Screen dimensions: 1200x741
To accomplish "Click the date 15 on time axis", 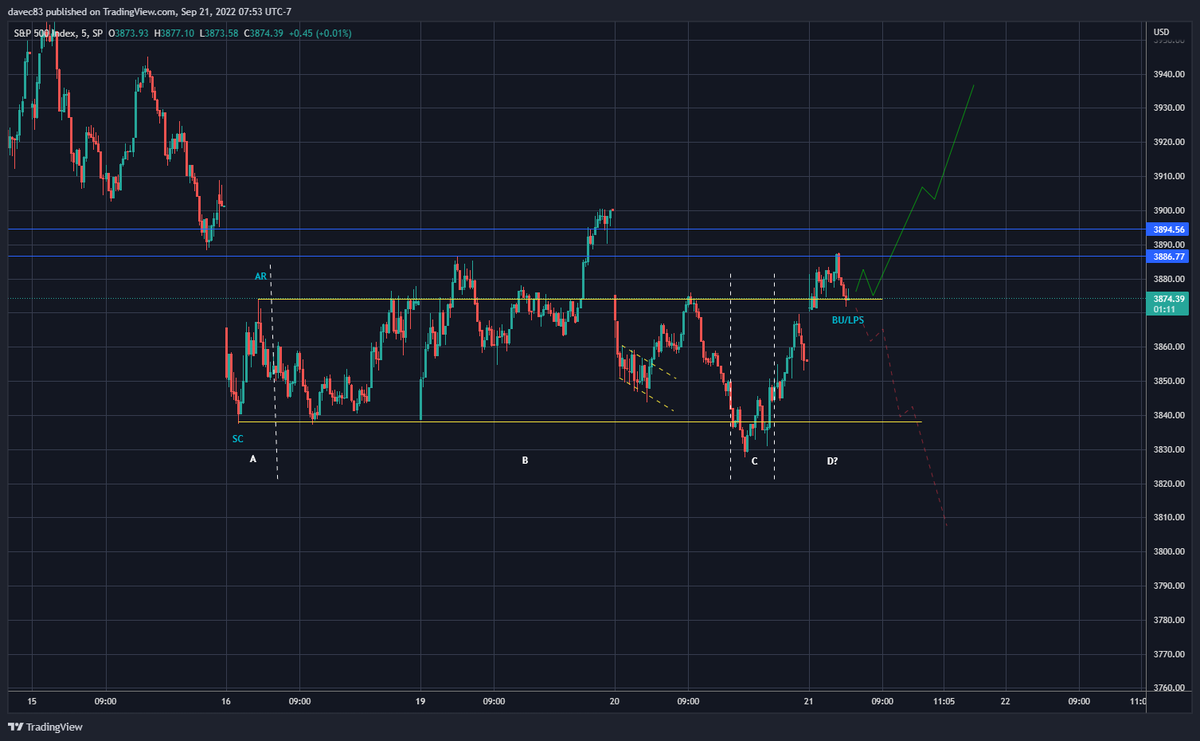I will (x=32, y=701).
